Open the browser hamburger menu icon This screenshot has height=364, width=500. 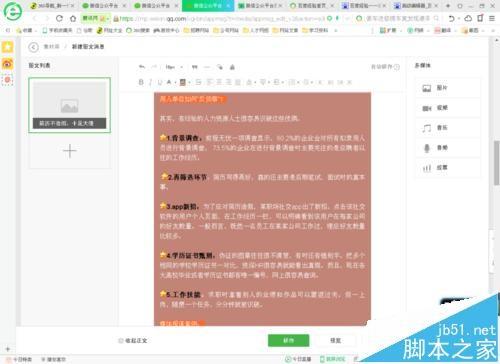pos(492,18)
